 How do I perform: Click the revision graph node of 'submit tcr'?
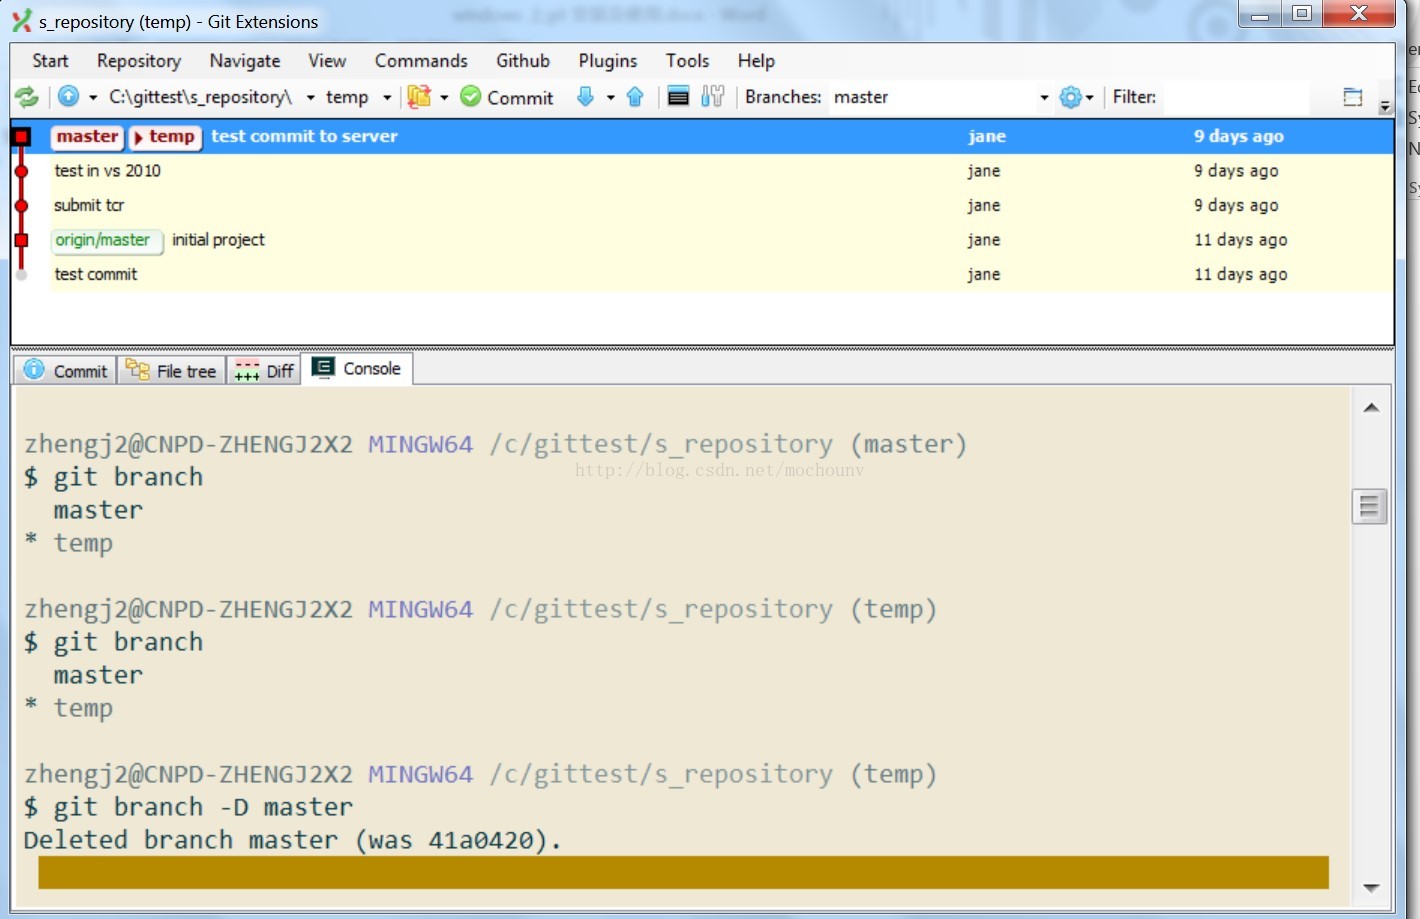pos(22,206)
